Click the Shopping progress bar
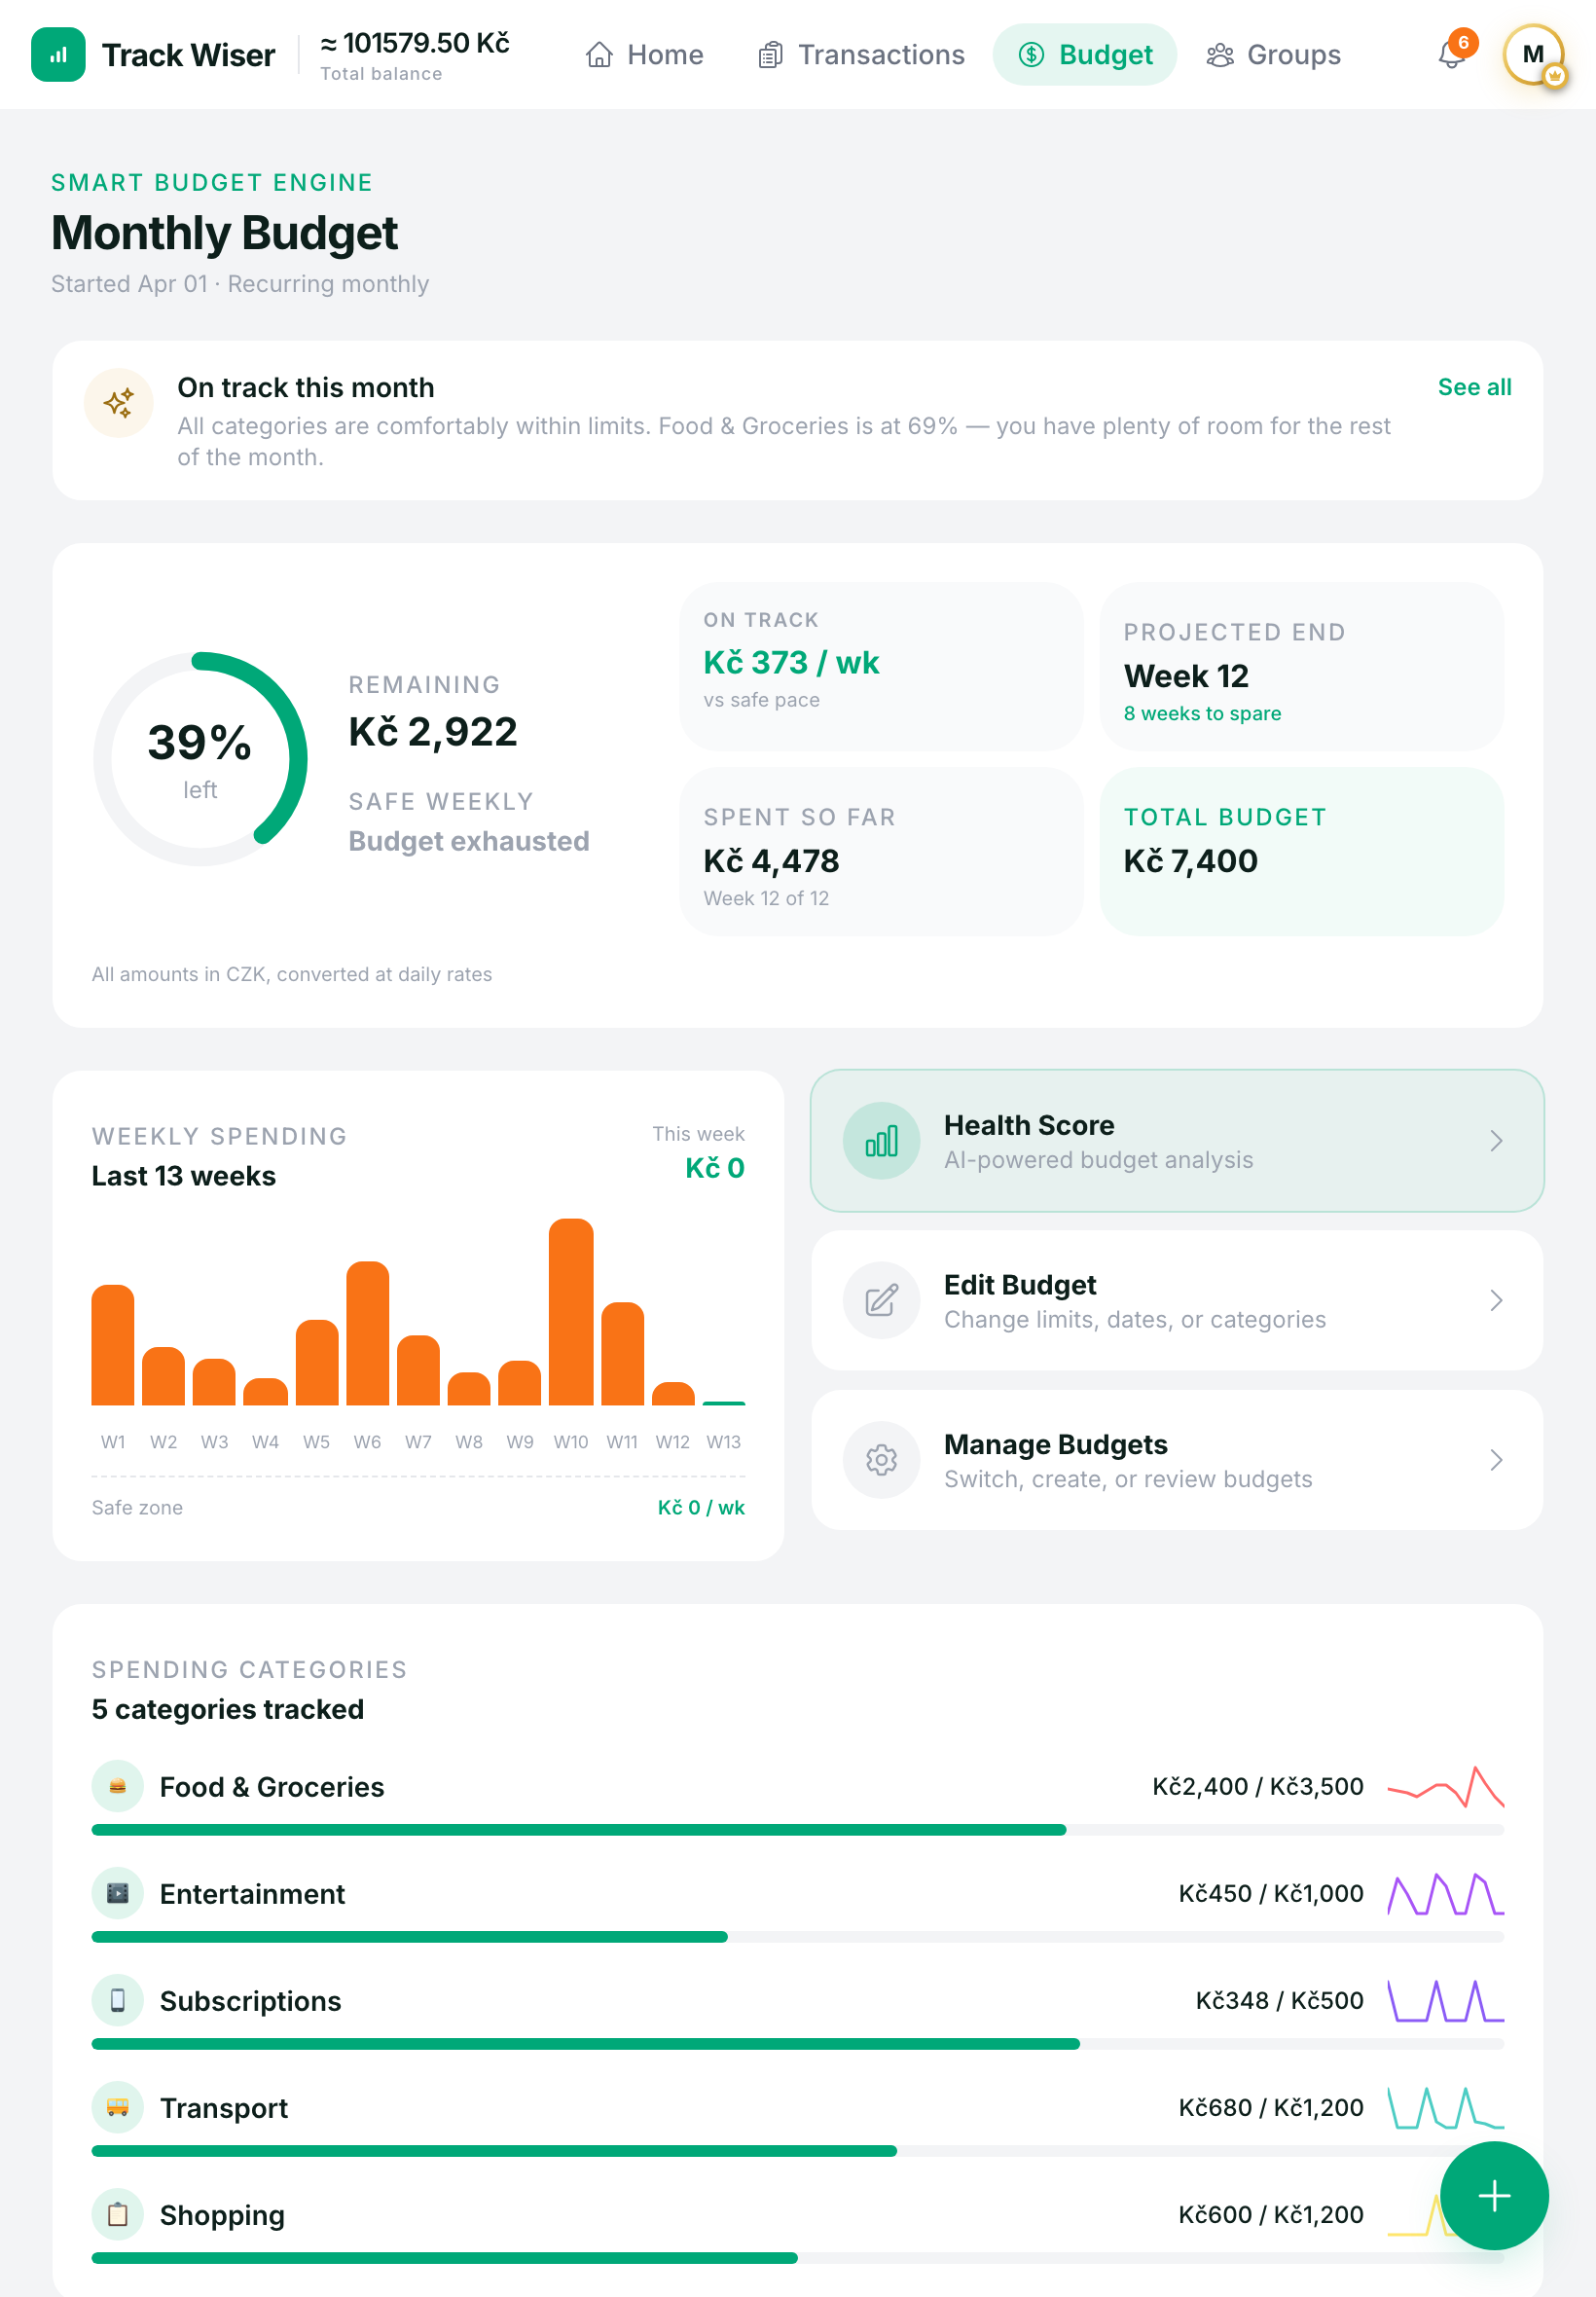 pyautogui.click(x=797, y=2257)
